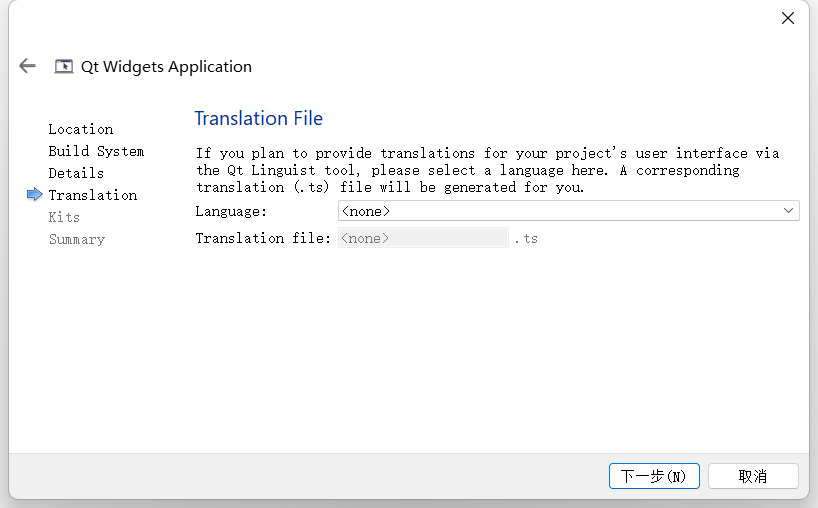Select the Summary wizard step

tap(77, 239)
